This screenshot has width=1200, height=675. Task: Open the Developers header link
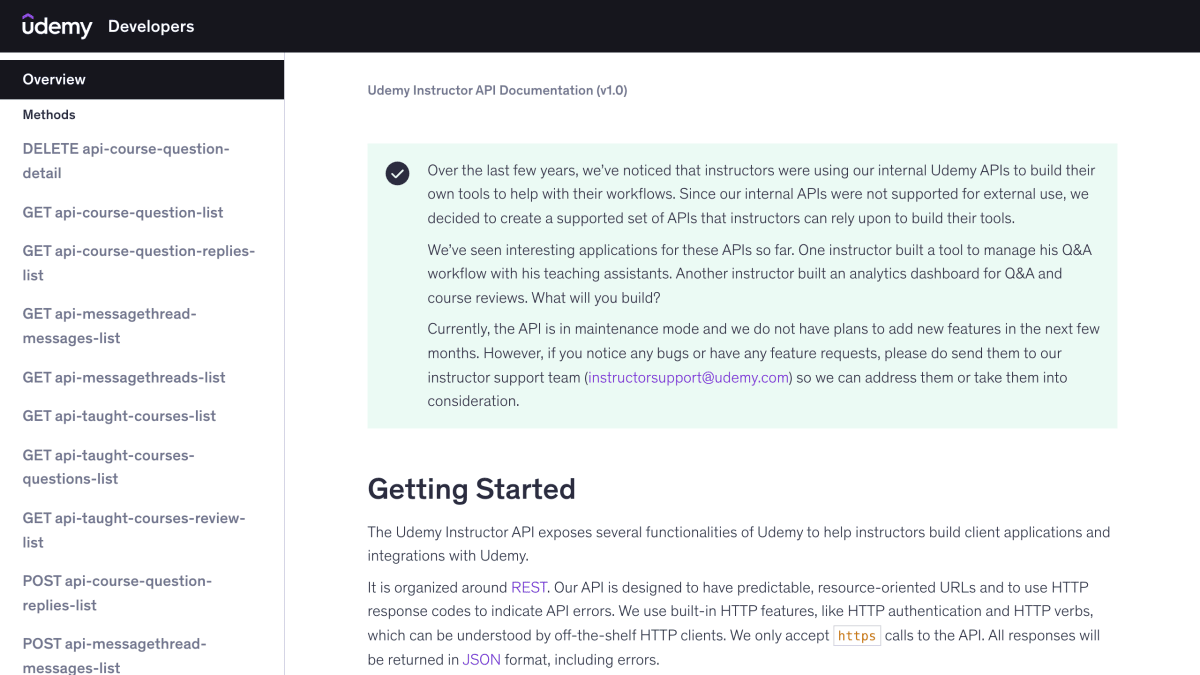point(151,26)
